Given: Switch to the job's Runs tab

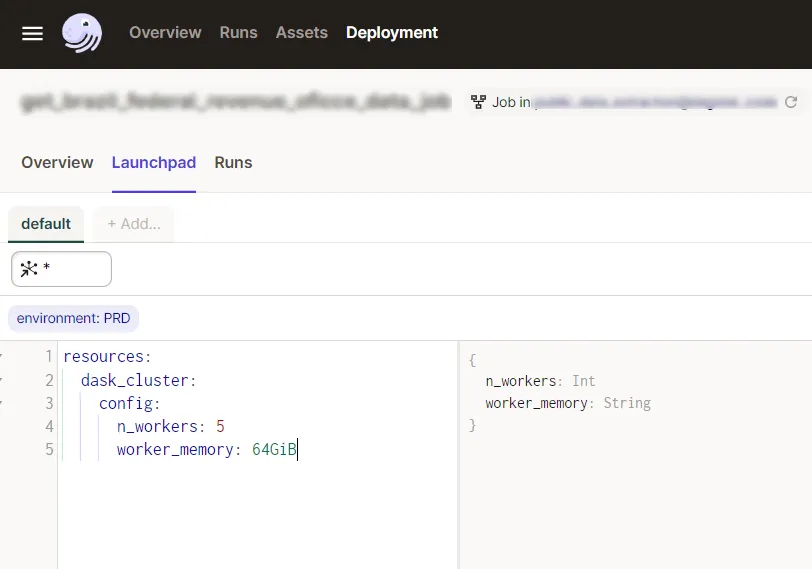Looking at the screenshot, I should [233, 162].
